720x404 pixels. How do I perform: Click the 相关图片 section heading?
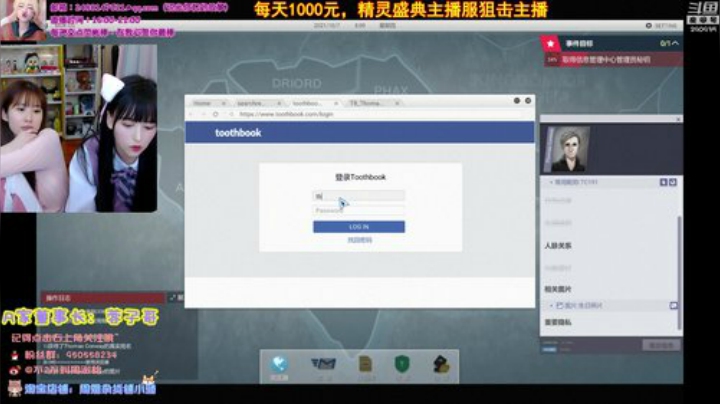point(558,289)
